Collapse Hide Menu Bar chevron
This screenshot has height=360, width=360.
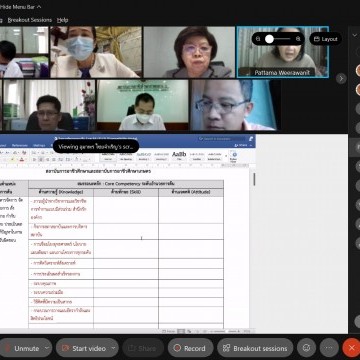click(x=39, y=7)
